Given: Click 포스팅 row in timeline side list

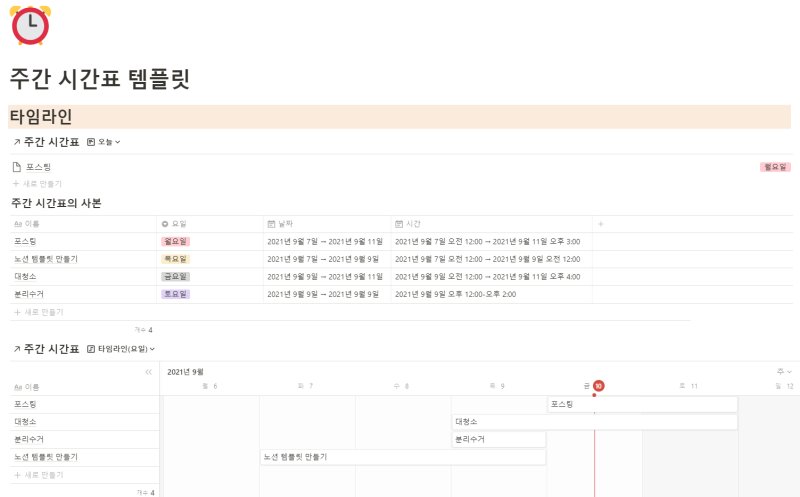Looking at the screenshot, I should (85, 404).
